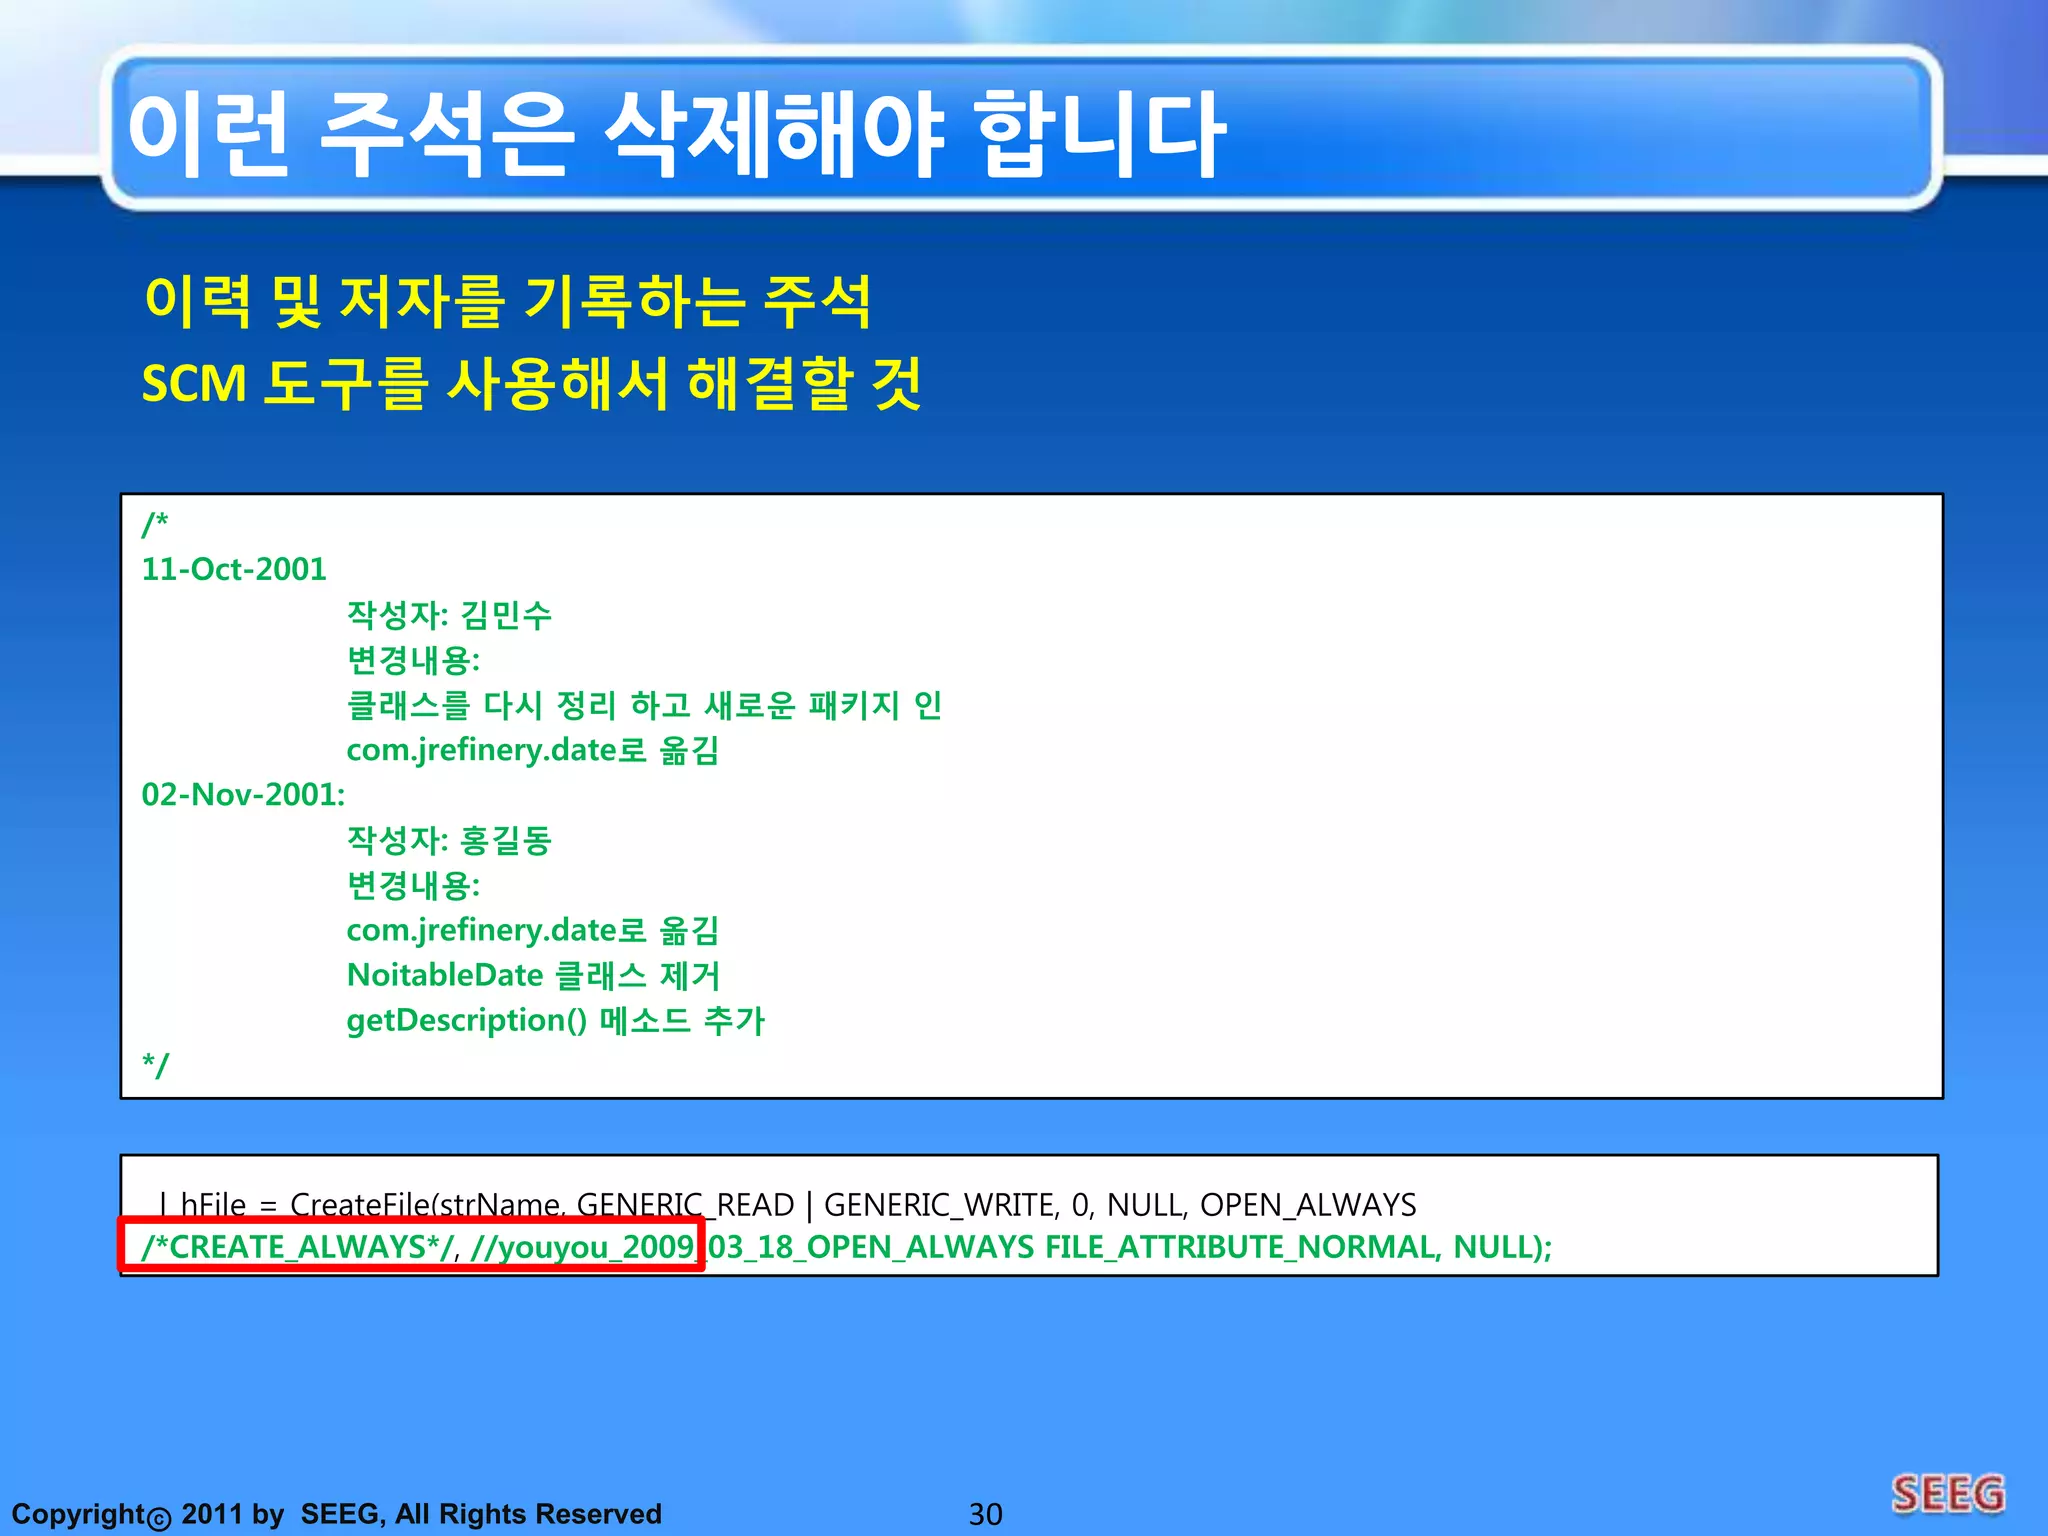The image size is (2048, 1536).
Task: Select the '/*CREATE_ALWAYS*/' comment text
Action: [x=298, y=1247]
